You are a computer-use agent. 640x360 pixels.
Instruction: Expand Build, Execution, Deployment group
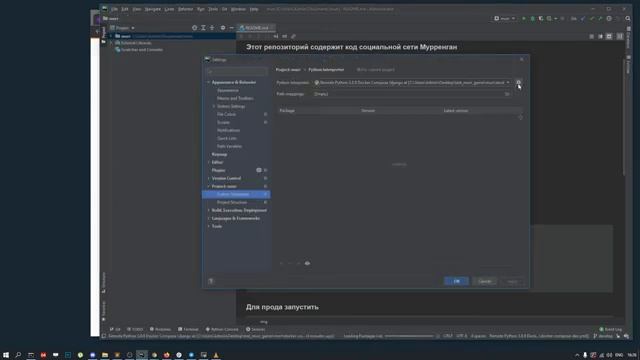click(209, 210)
